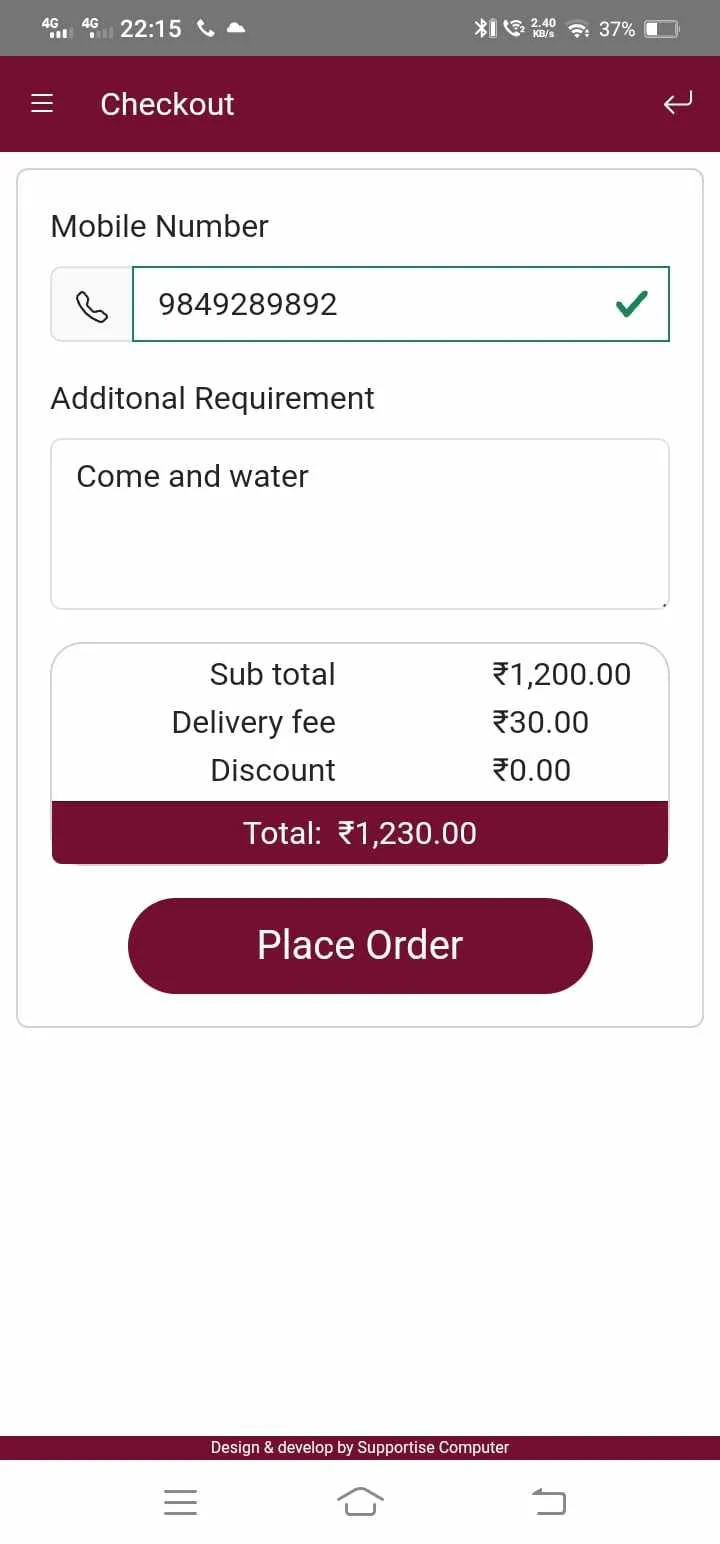Tap the phone icon beside mobile number
720x1544 pixels.
click(92, 305)
